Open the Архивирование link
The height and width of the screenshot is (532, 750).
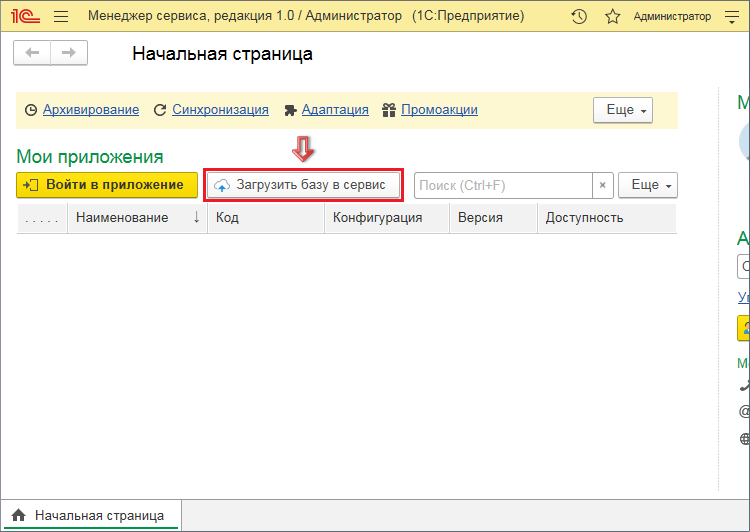point(91,110)
